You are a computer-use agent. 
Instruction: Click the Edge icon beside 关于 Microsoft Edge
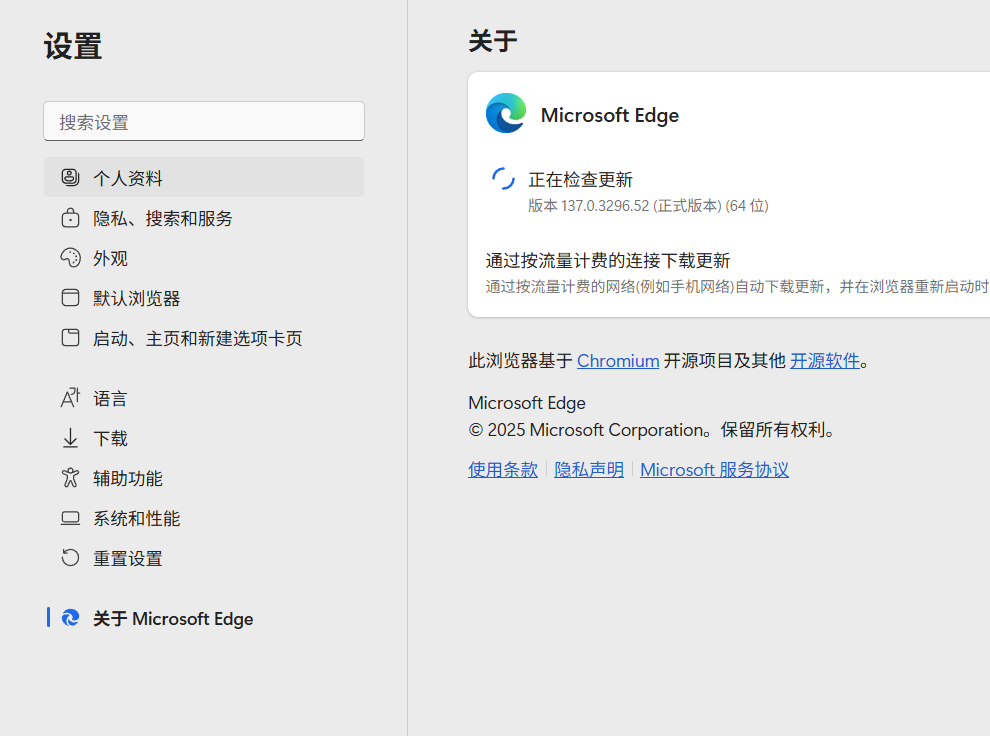click(x=70, y=618)
